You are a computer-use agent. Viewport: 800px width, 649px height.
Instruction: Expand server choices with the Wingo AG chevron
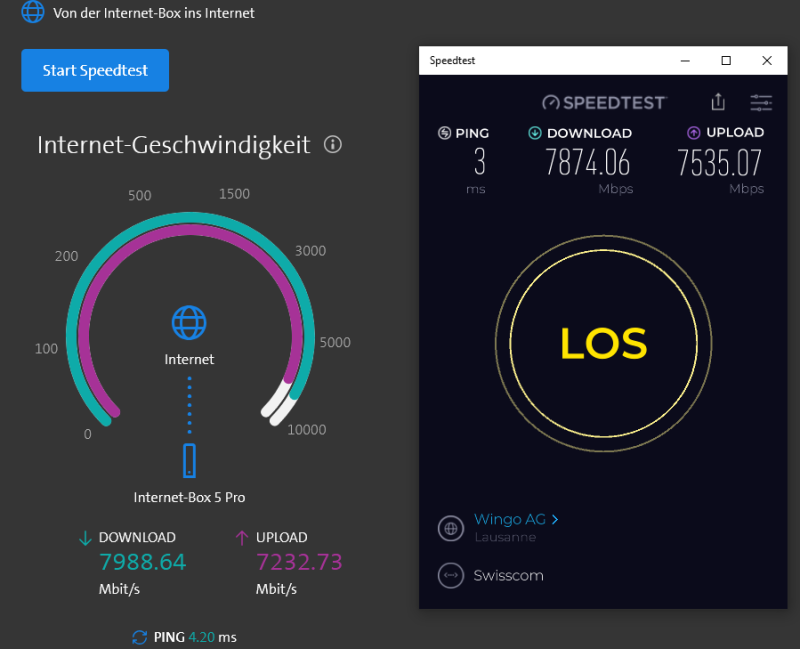coord(555,519)
